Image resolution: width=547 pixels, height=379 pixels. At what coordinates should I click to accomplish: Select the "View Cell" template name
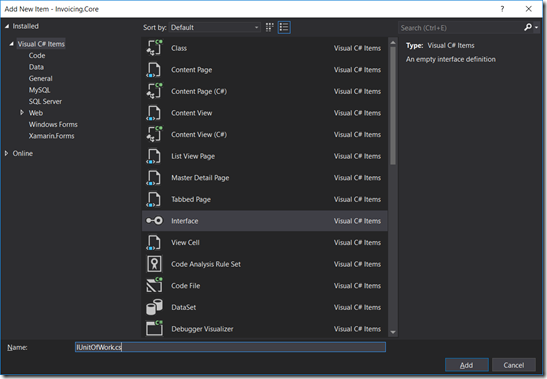185,243
